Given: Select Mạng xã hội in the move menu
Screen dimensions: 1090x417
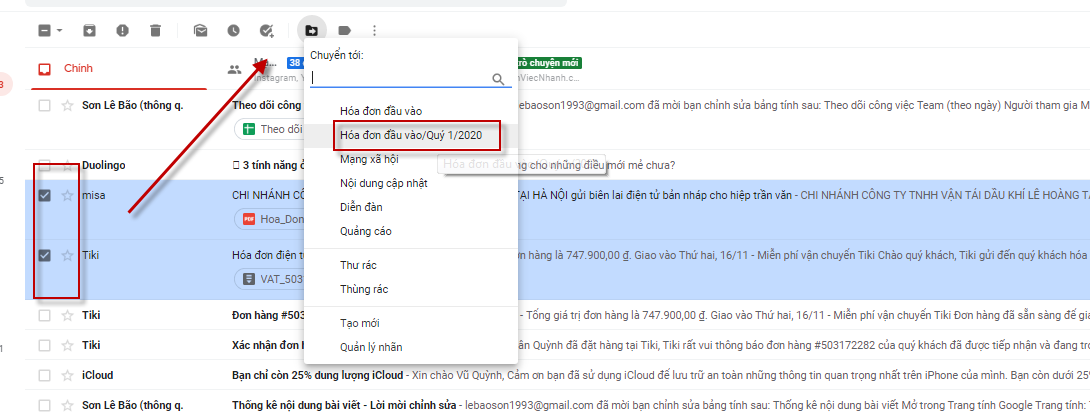Looking at the screenshot, I should (411, 159).
